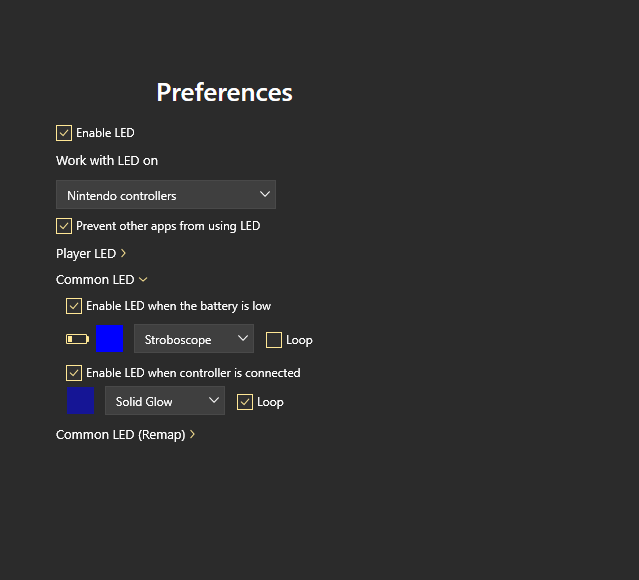
Task: Click the Preferences heading
Action: (x=224, y=93)
